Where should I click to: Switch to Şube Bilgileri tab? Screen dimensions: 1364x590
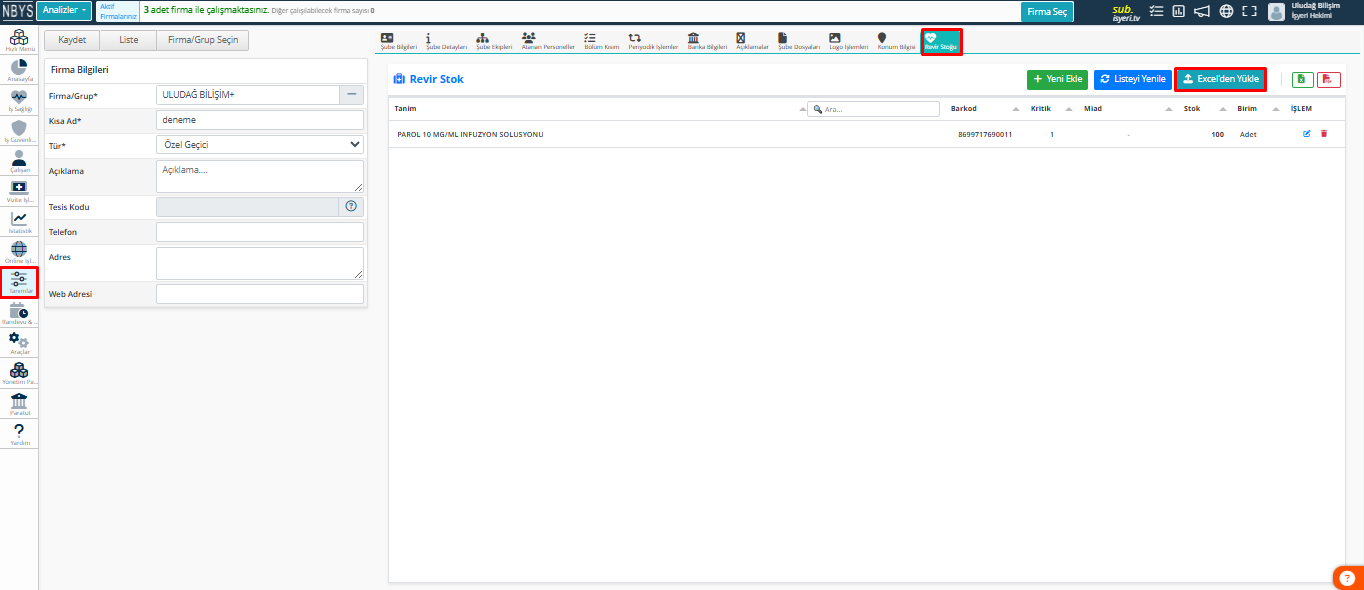(399, 41)
